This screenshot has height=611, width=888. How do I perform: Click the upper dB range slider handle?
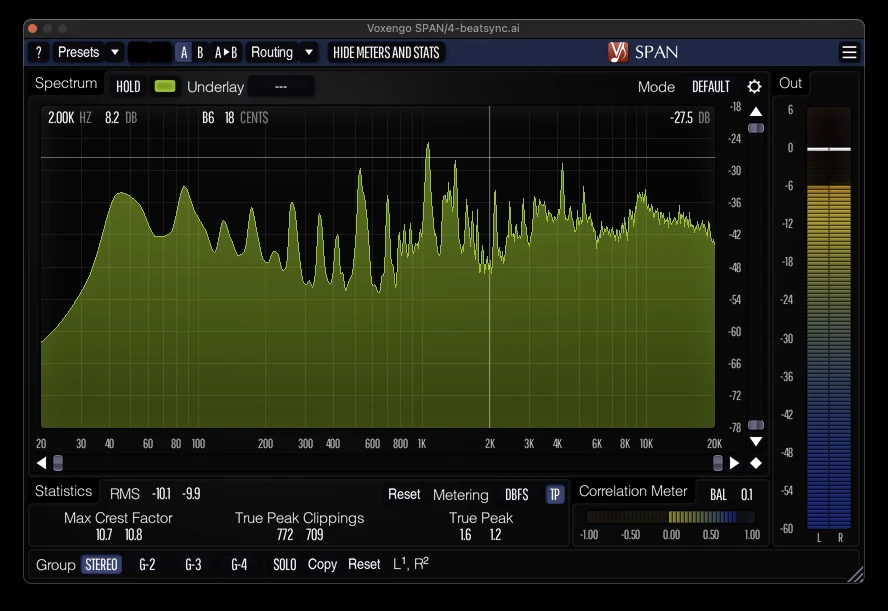tap(756, 129)
